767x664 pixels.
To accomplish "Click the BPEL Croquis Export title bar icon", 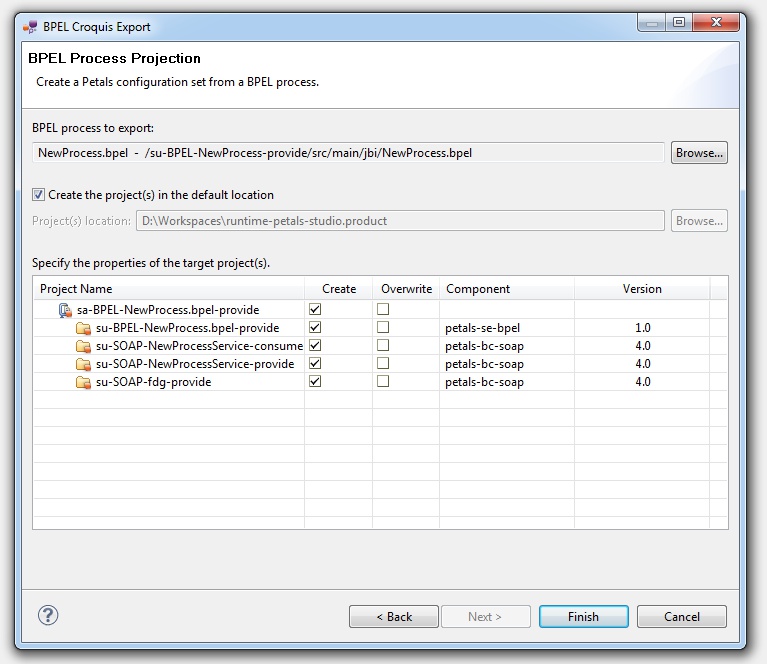I will coord(30,25).
